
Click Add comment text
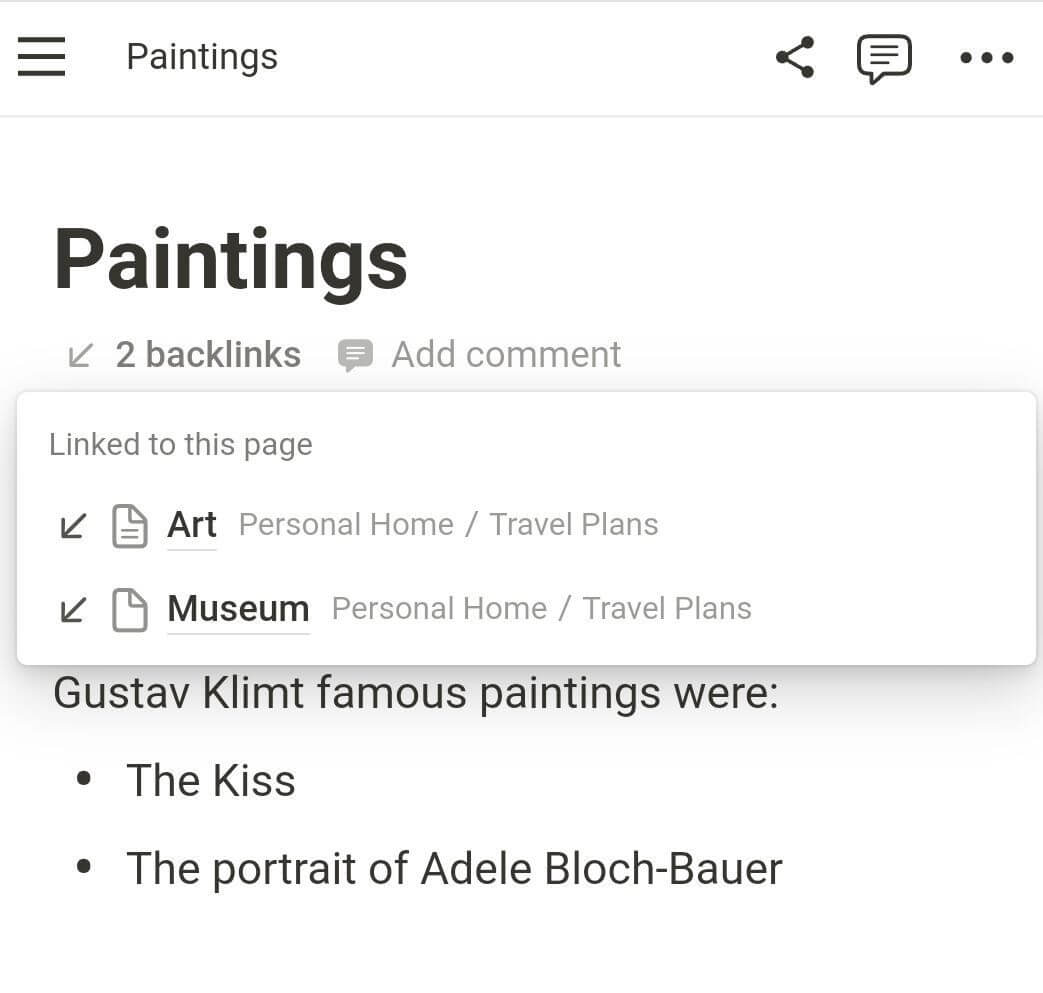pyautogui.click(x=506, y=355)
